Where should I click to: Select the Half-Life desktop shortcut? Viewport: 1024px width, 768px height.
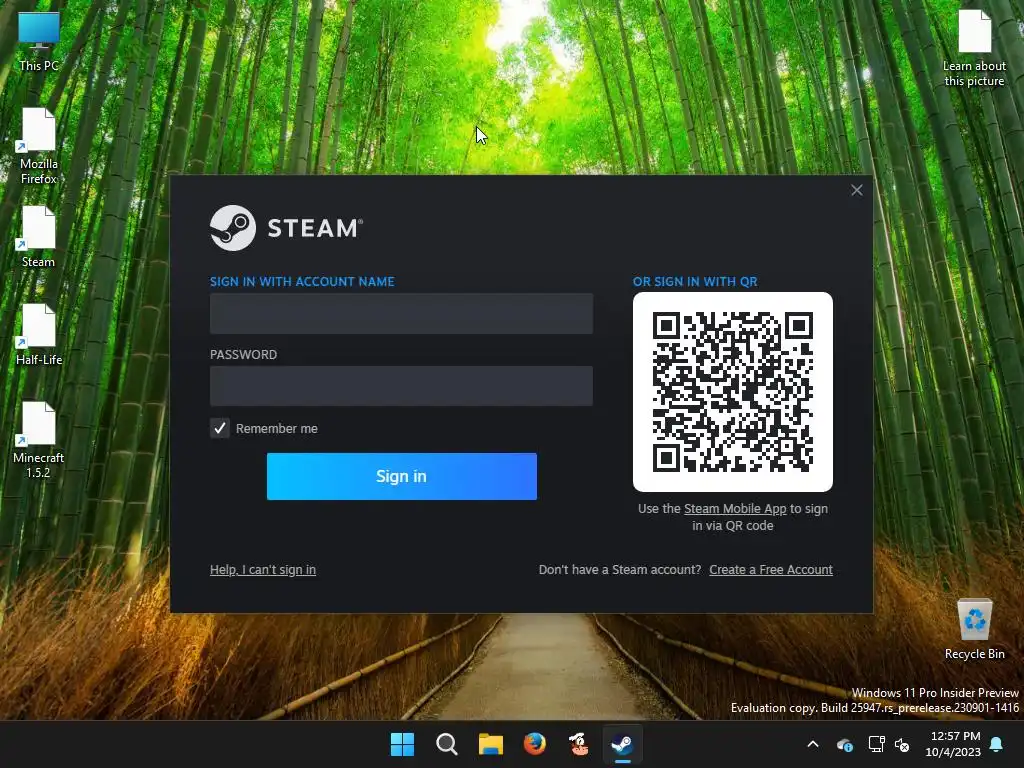pyautogui.click(x=39, y=334)
